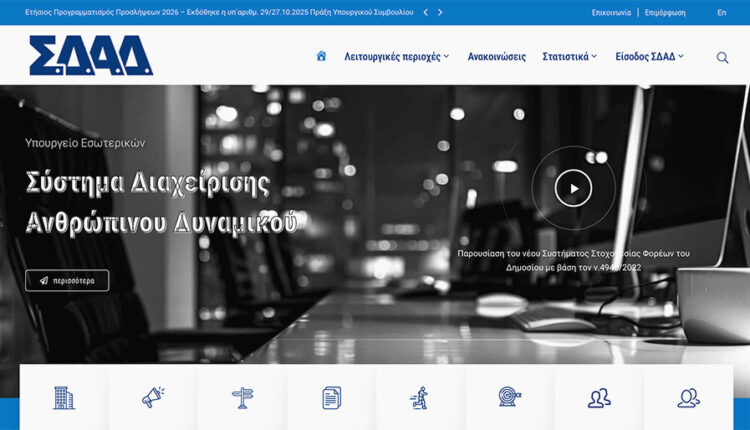Viewport: 750px width, 430px height.
Task: Play the presentation video
Action: pyautogui.click(x=573, y=187)
